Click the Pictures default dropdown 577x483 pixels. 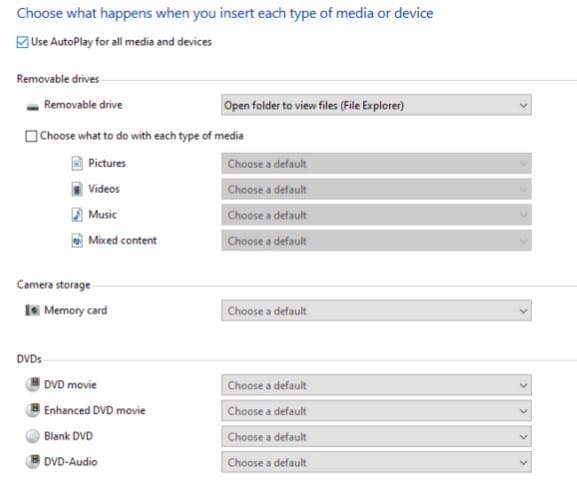376,164
